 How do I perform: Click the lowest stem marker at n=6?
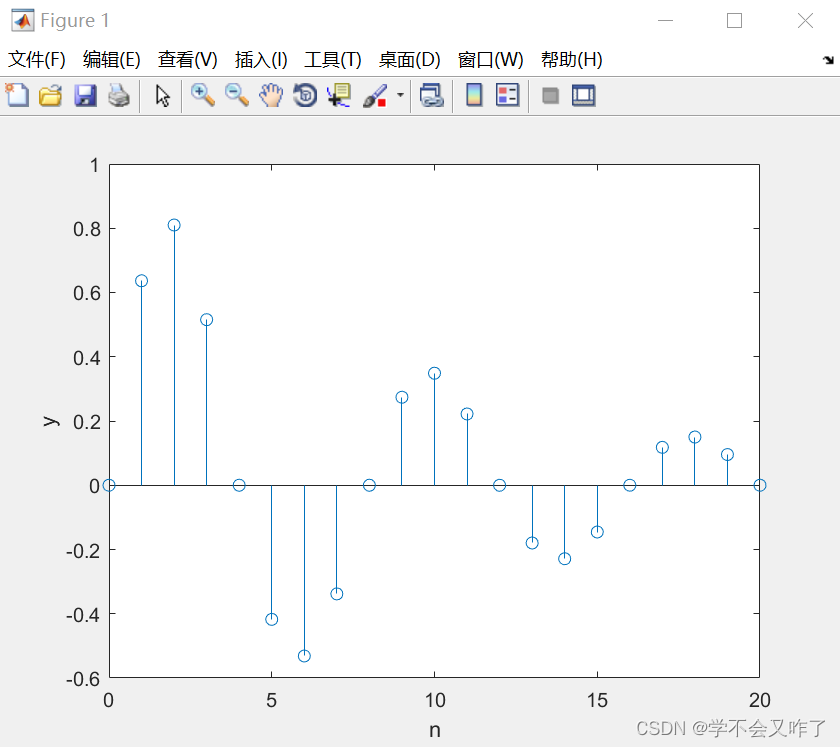[304, 656]
